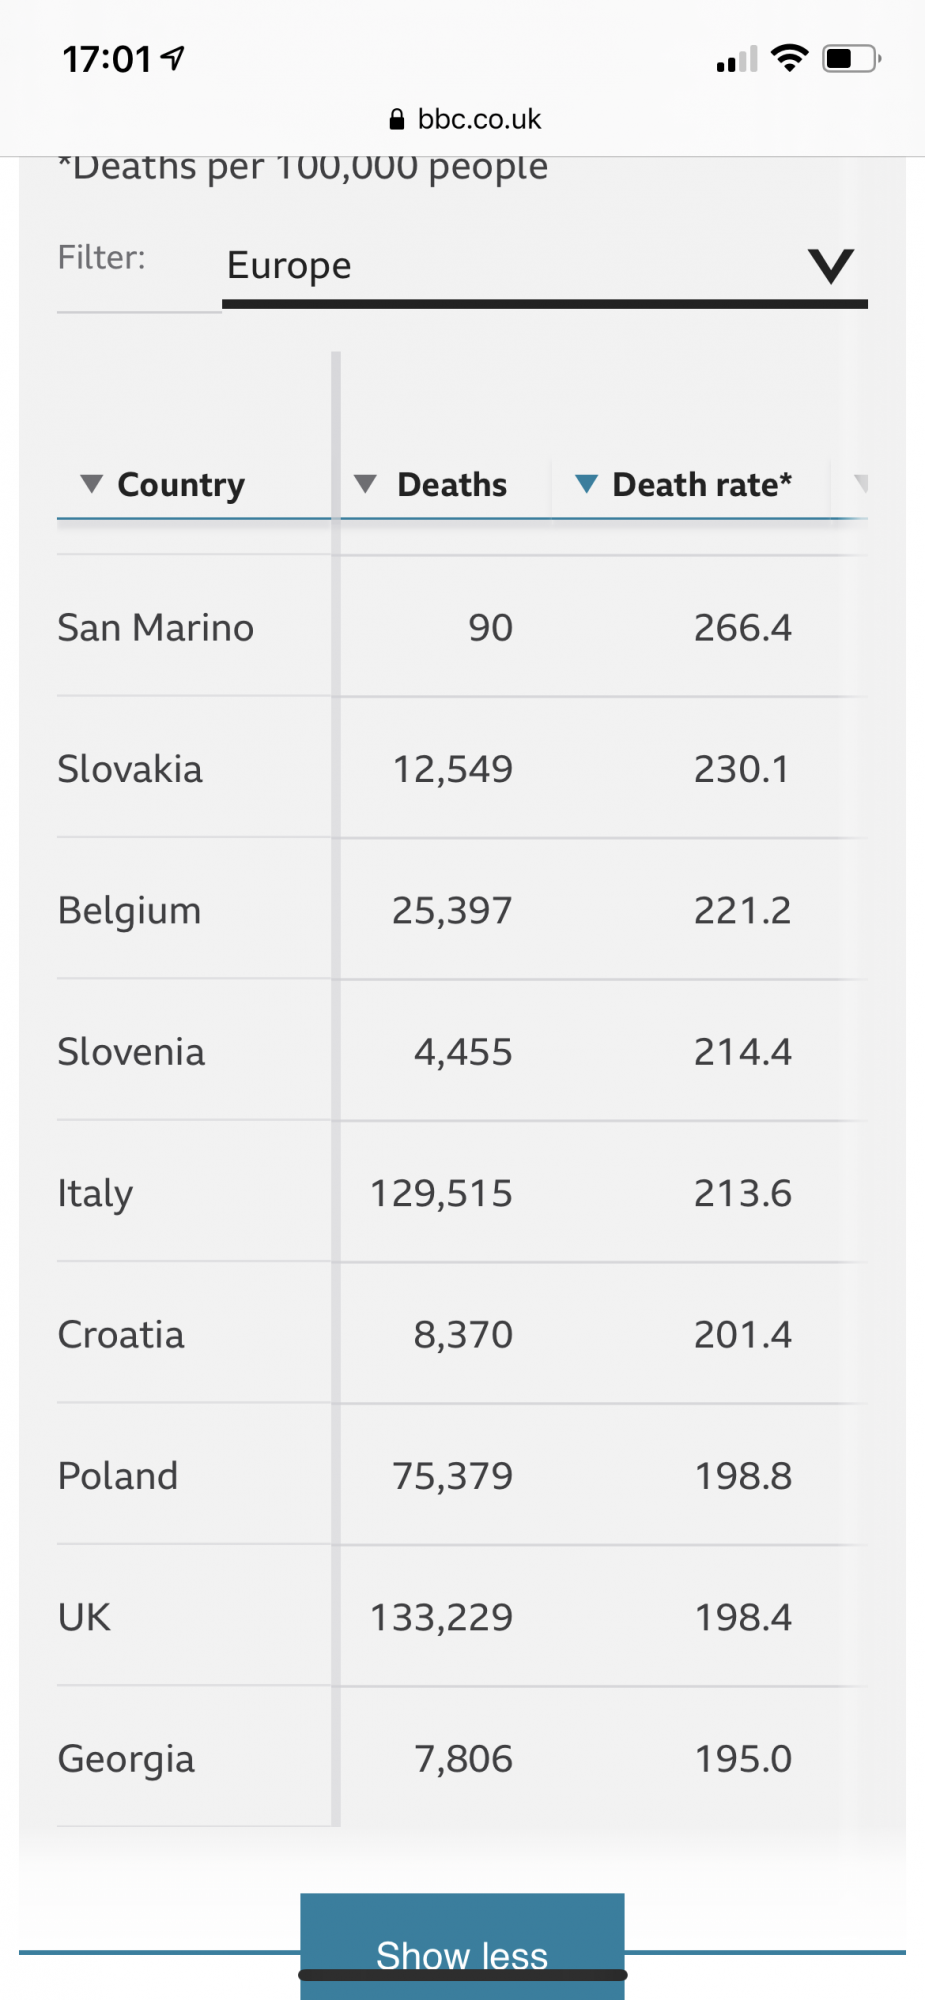Open the Europe filter dropdown
The width and height of the screenshot is (925, 2000).
click(x=544, y=267)
